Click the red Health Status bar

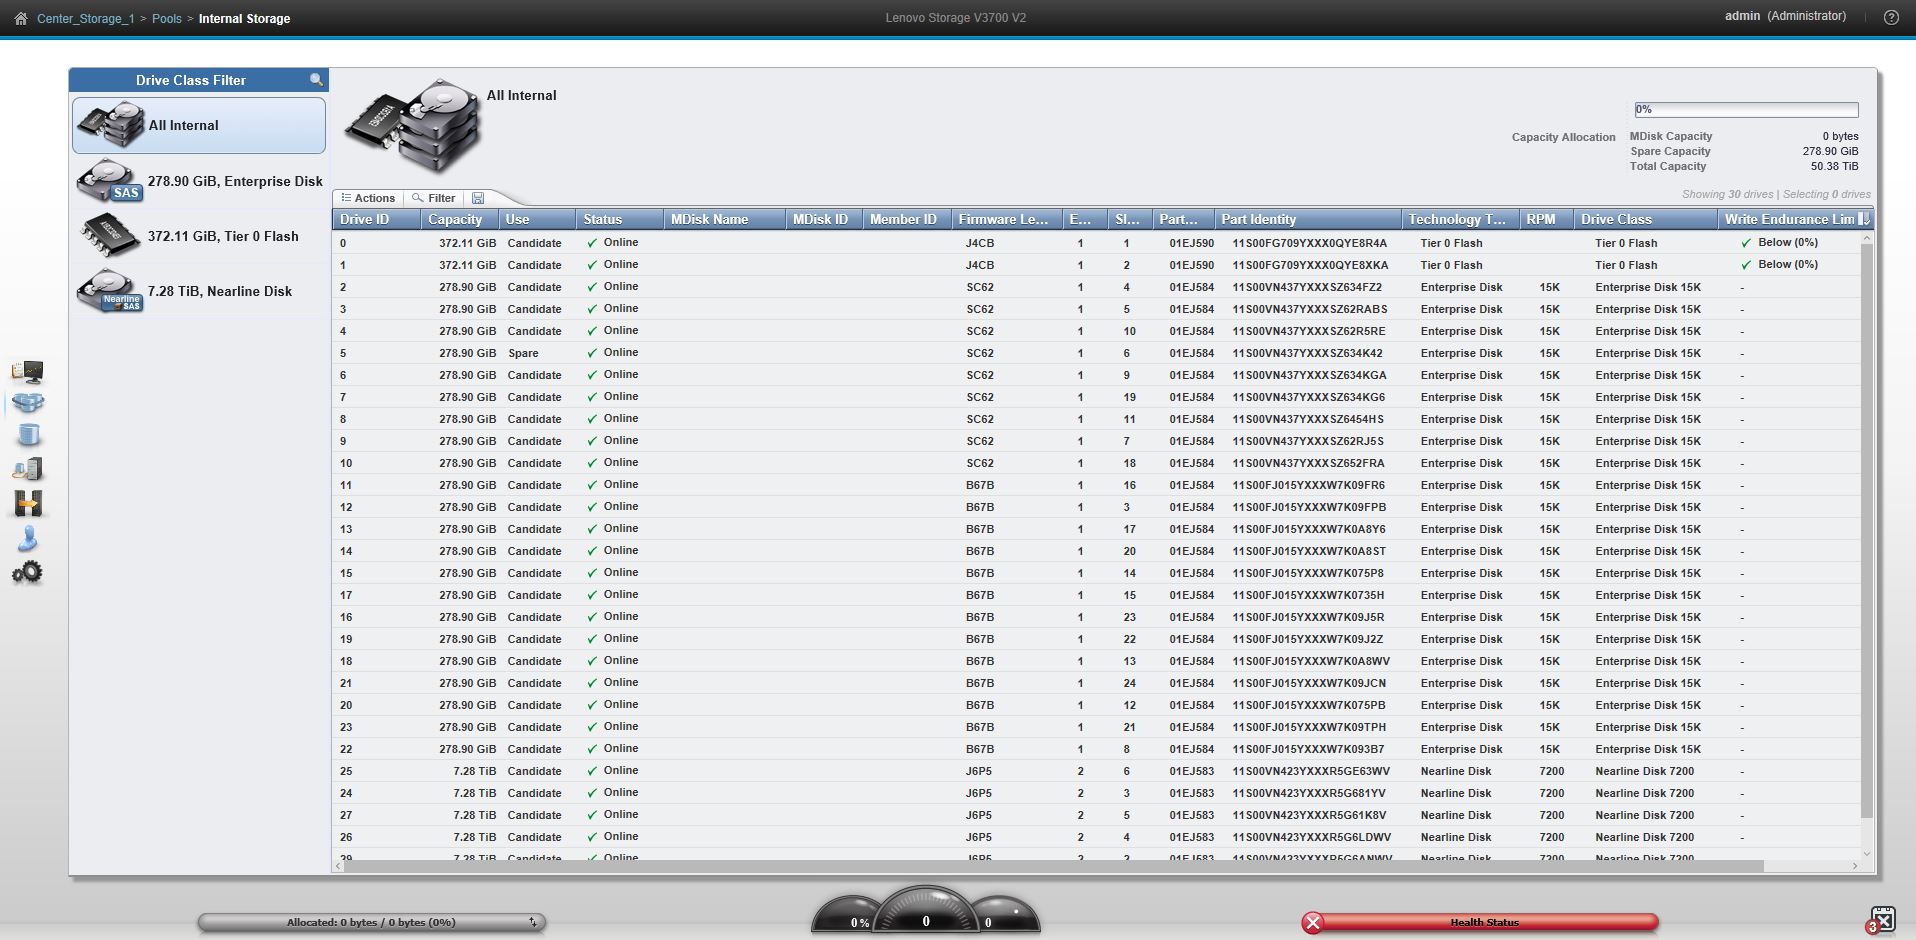click(1482, 922)
